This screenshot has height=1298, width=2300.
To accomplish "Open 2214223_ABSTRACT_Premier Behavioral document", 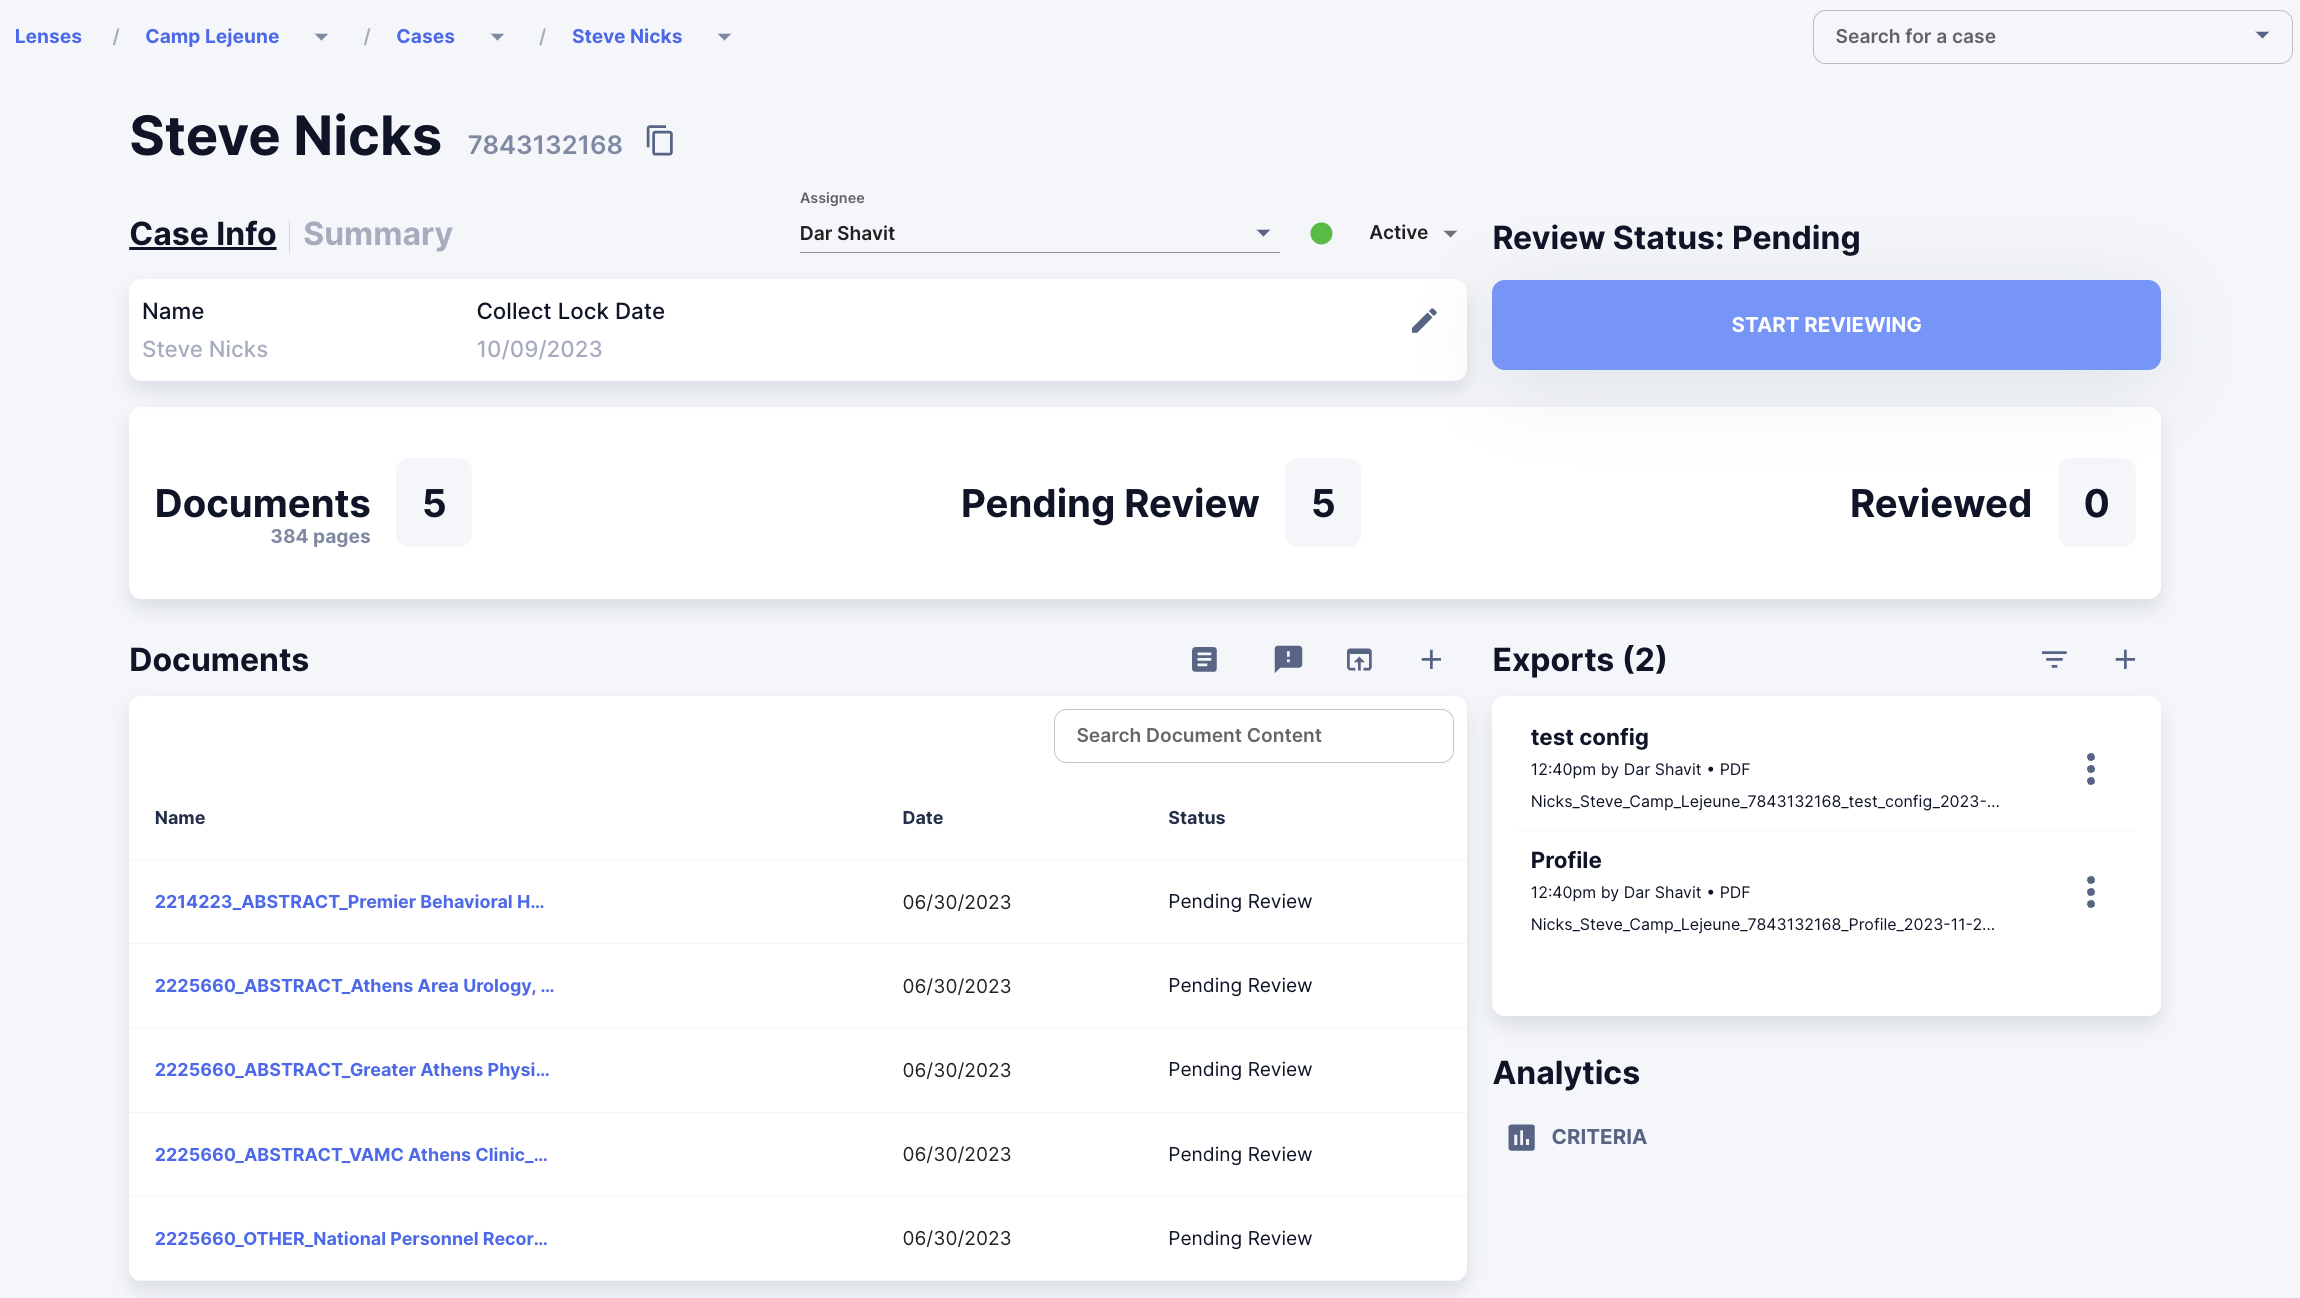I will pyautogui.click(x=349, y=901).
